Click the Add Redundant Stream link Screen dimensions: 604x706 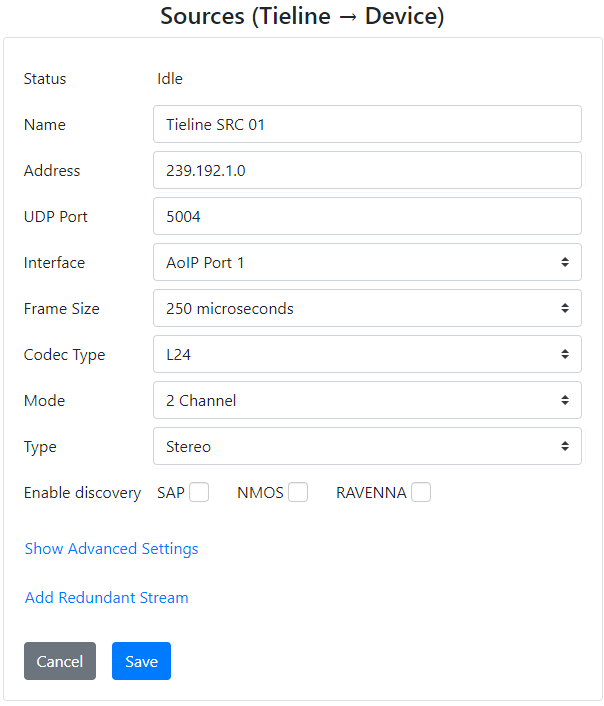tap(106, 598)
